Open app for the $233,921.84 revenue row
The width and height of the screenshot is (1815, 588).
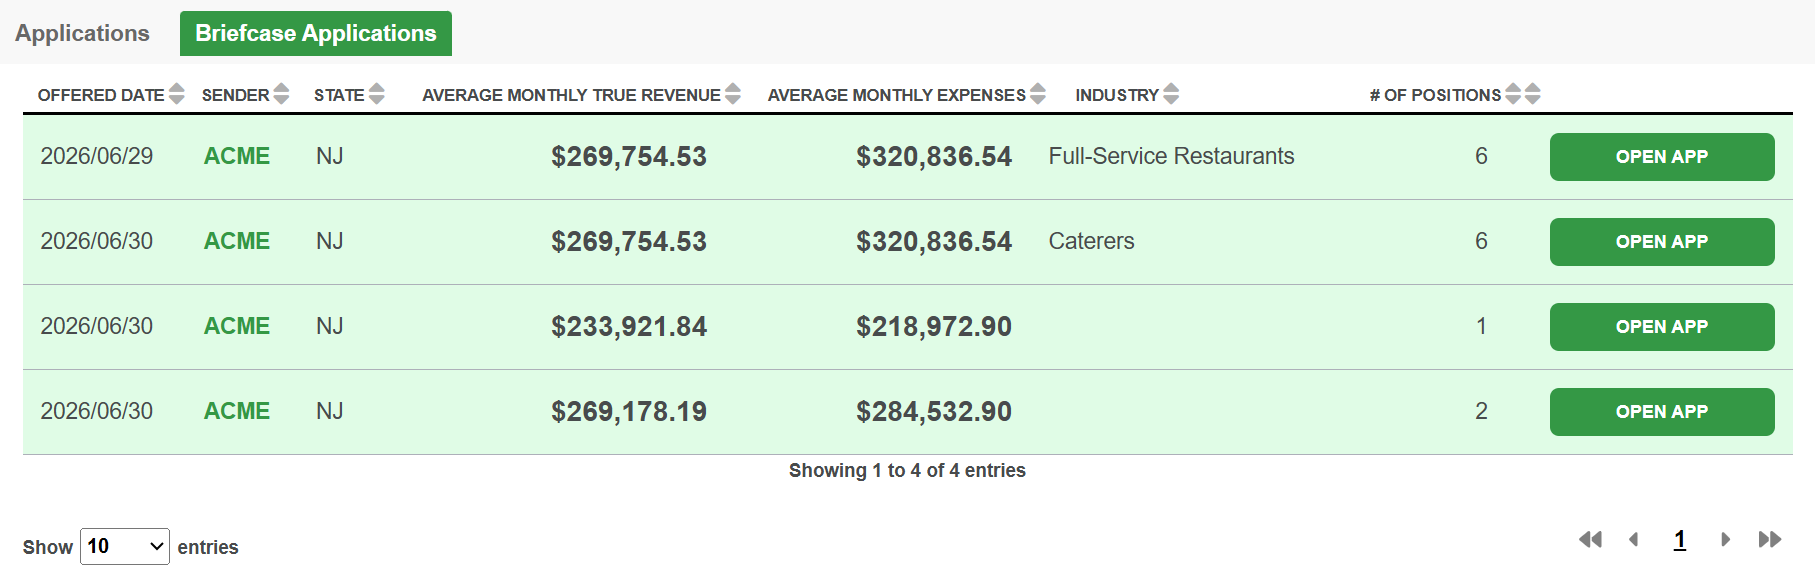point(1662,327)
